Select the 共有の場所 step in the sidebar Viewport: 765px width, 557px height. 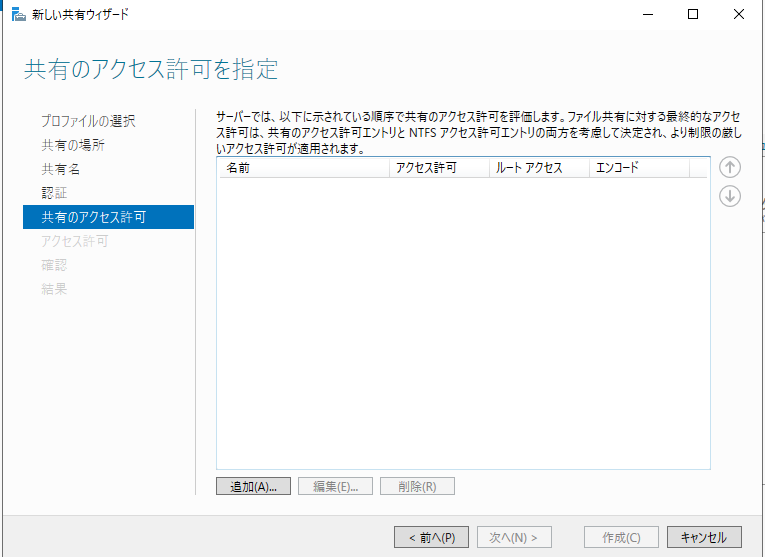pyautogui.click(x=72, y=145)
